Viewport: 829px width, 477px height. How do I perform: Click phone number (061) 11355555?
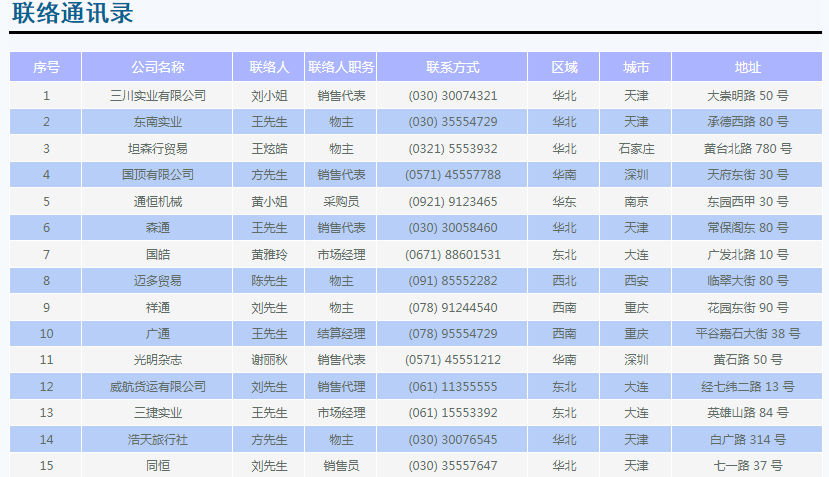[452, 387]
